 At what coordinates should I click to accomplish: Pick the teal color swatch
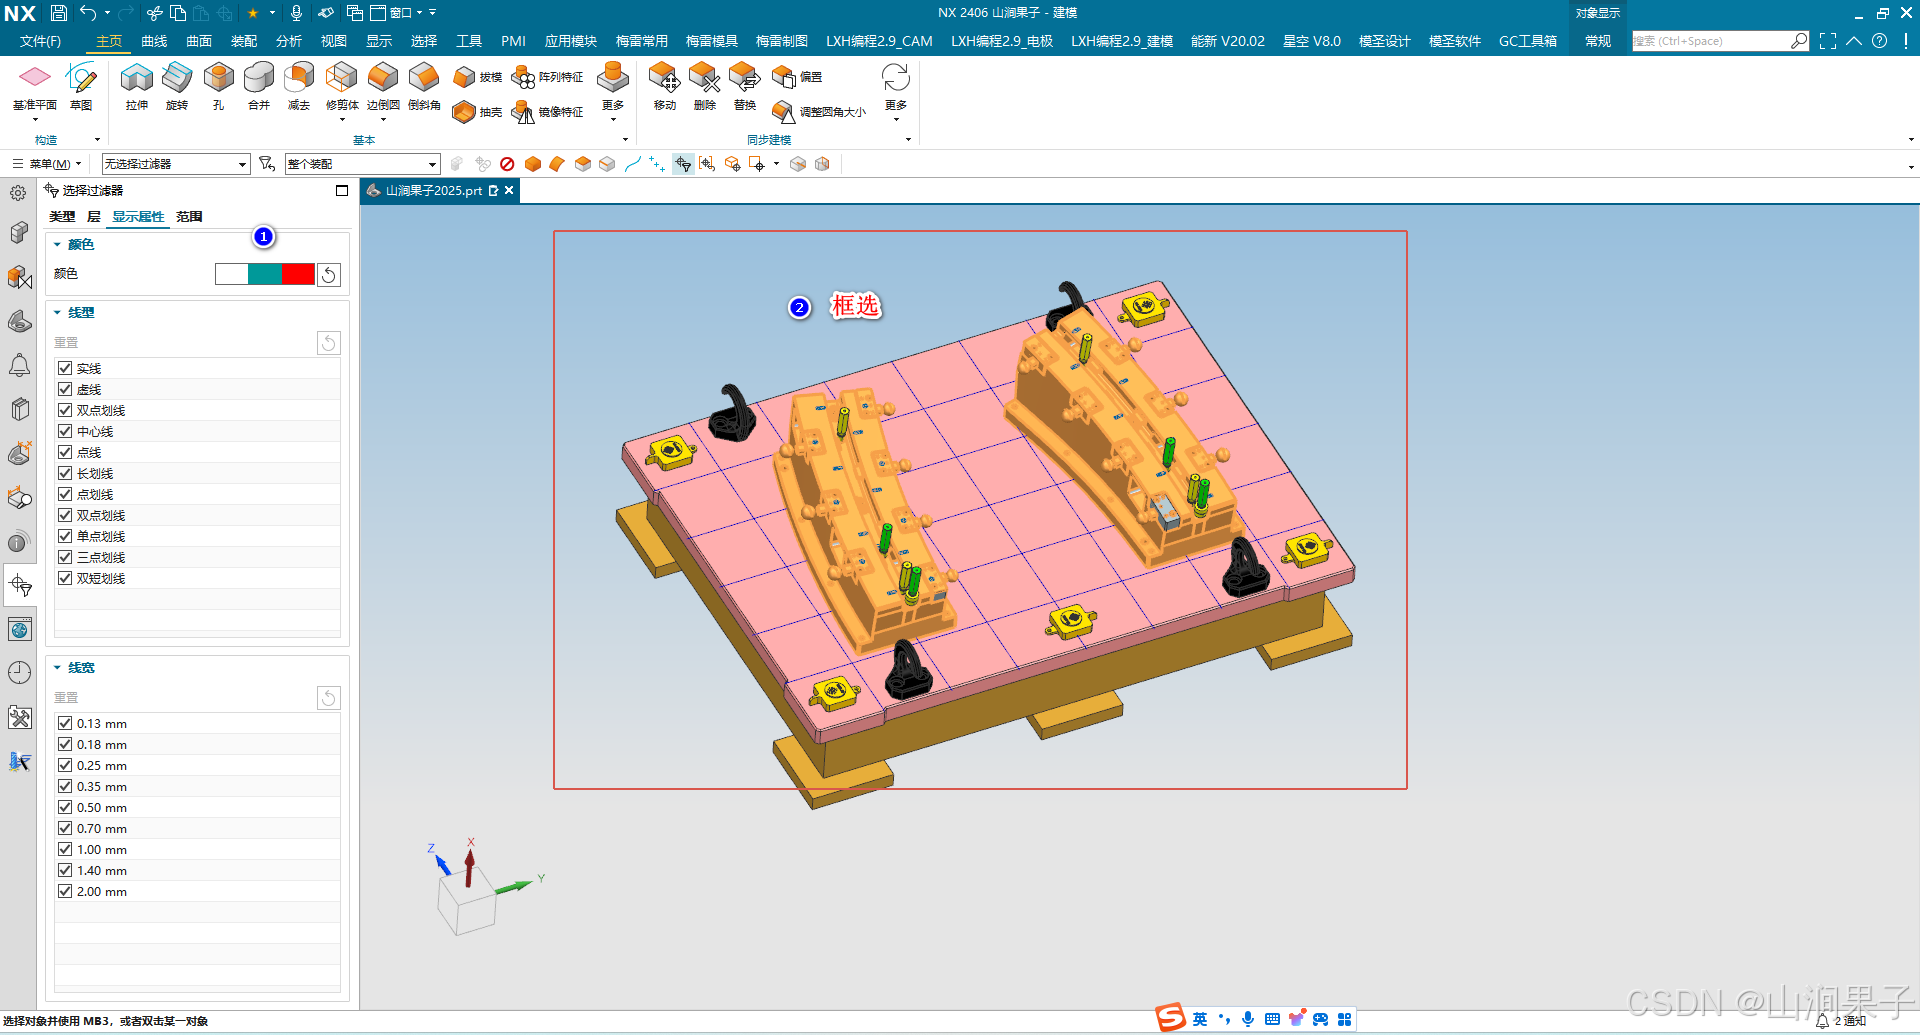tap(265, 274)
